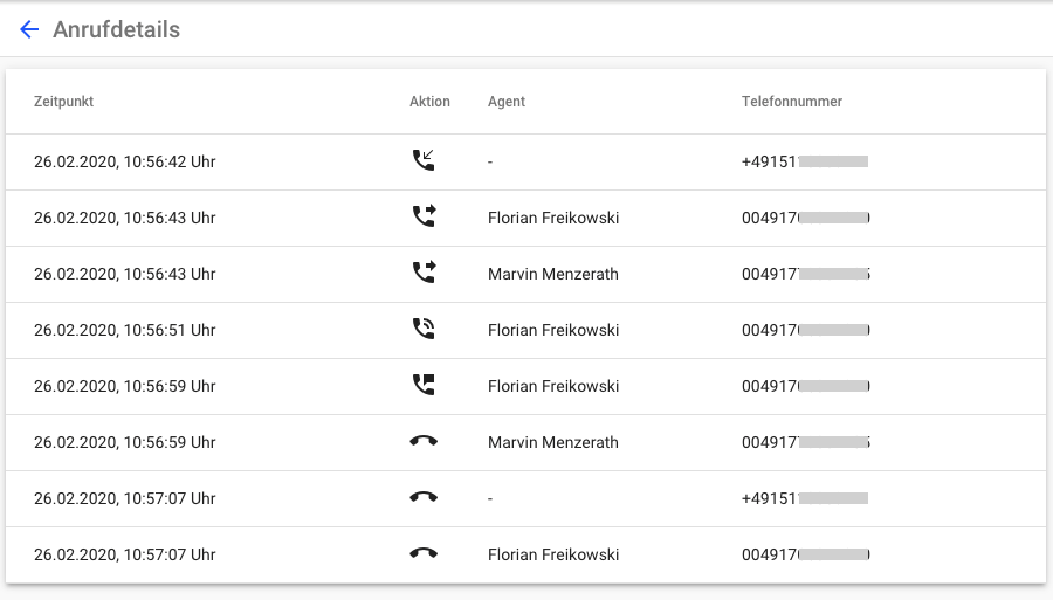1053x600 pixels.
Task: Click the ringing phone icon at 10:56:51
Action: click(424, 327)
